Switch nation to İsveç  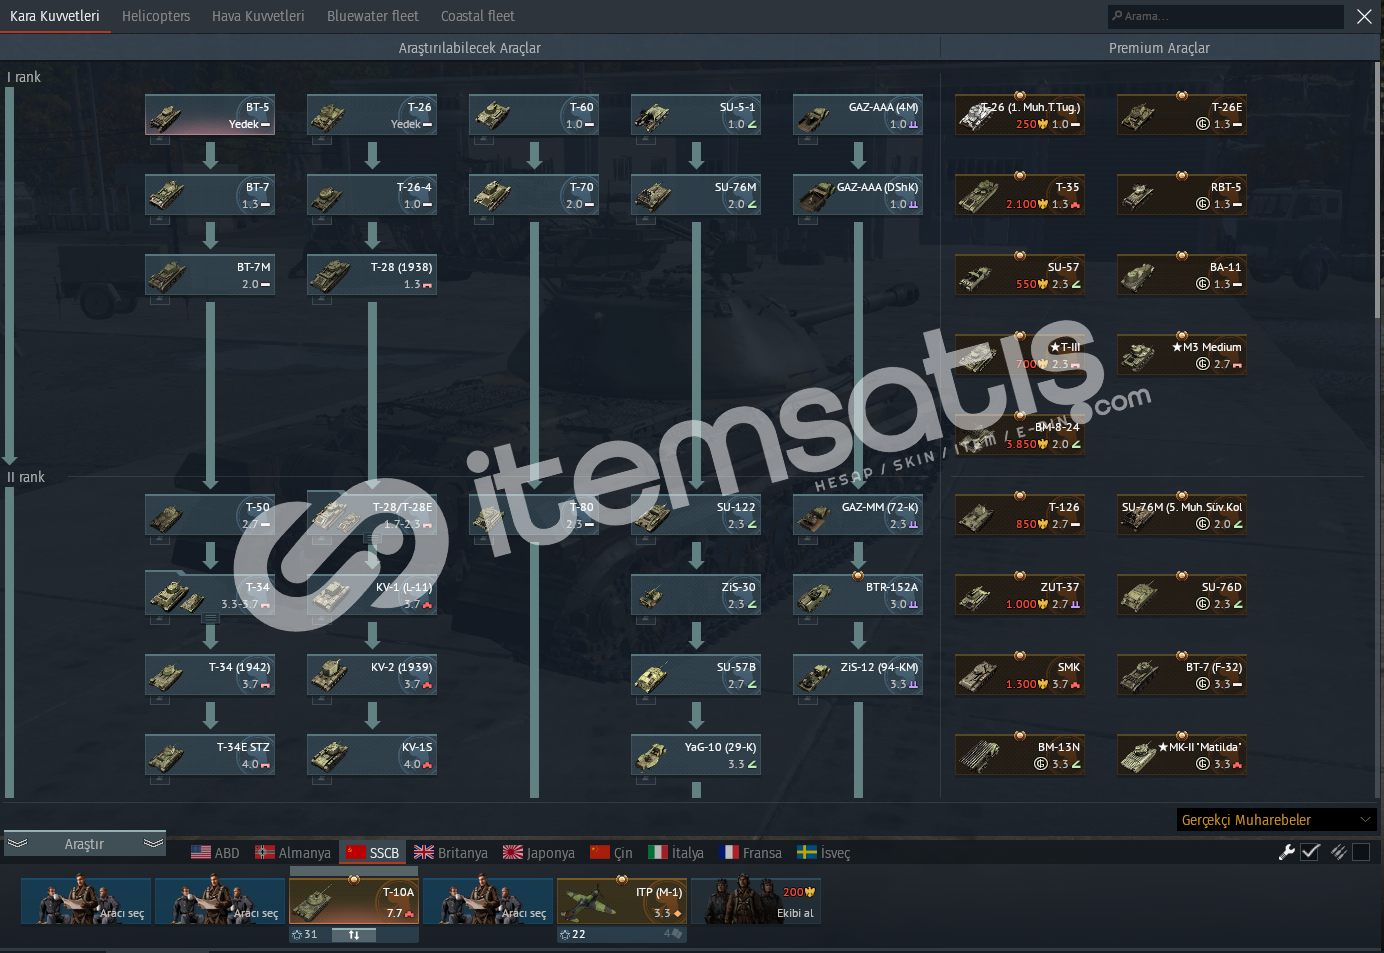tap(823, 853)
